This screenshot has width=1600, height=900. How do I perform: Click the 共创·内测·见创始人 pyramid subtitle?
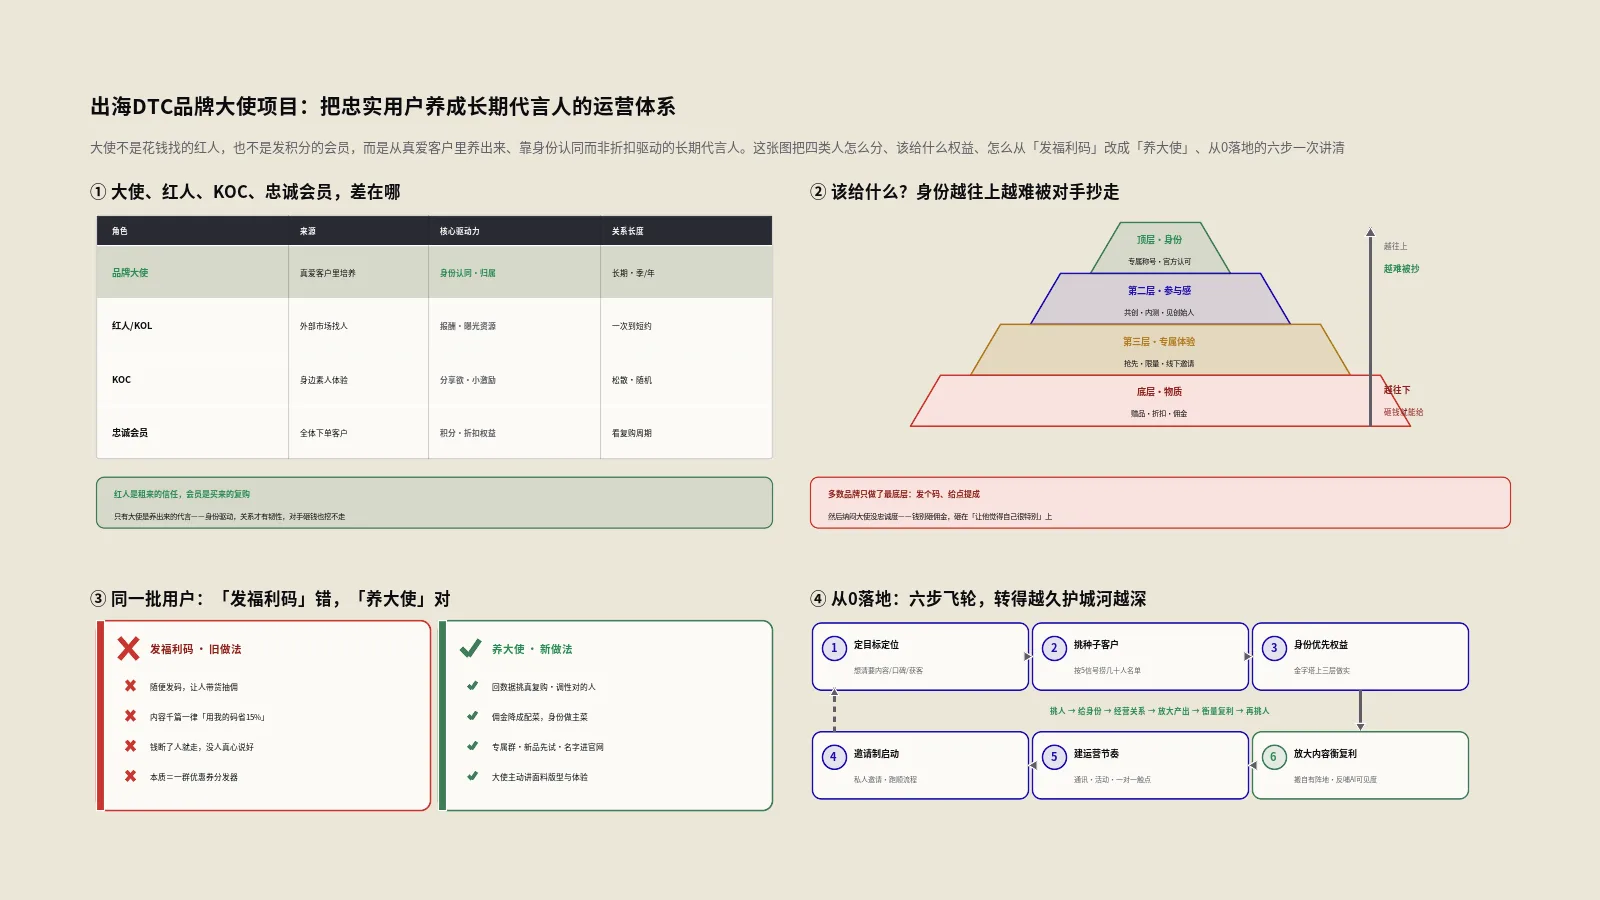(1160, 312)
